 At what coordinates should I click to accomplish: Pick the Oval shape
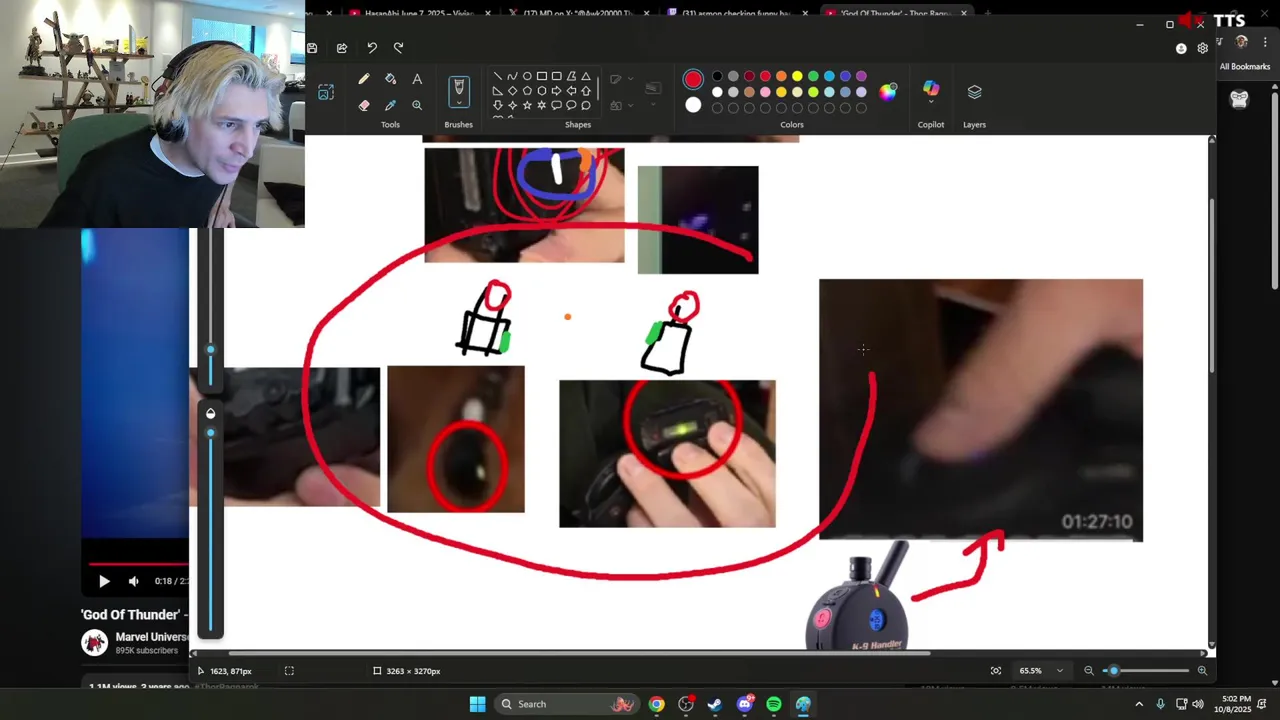point(527,76)
